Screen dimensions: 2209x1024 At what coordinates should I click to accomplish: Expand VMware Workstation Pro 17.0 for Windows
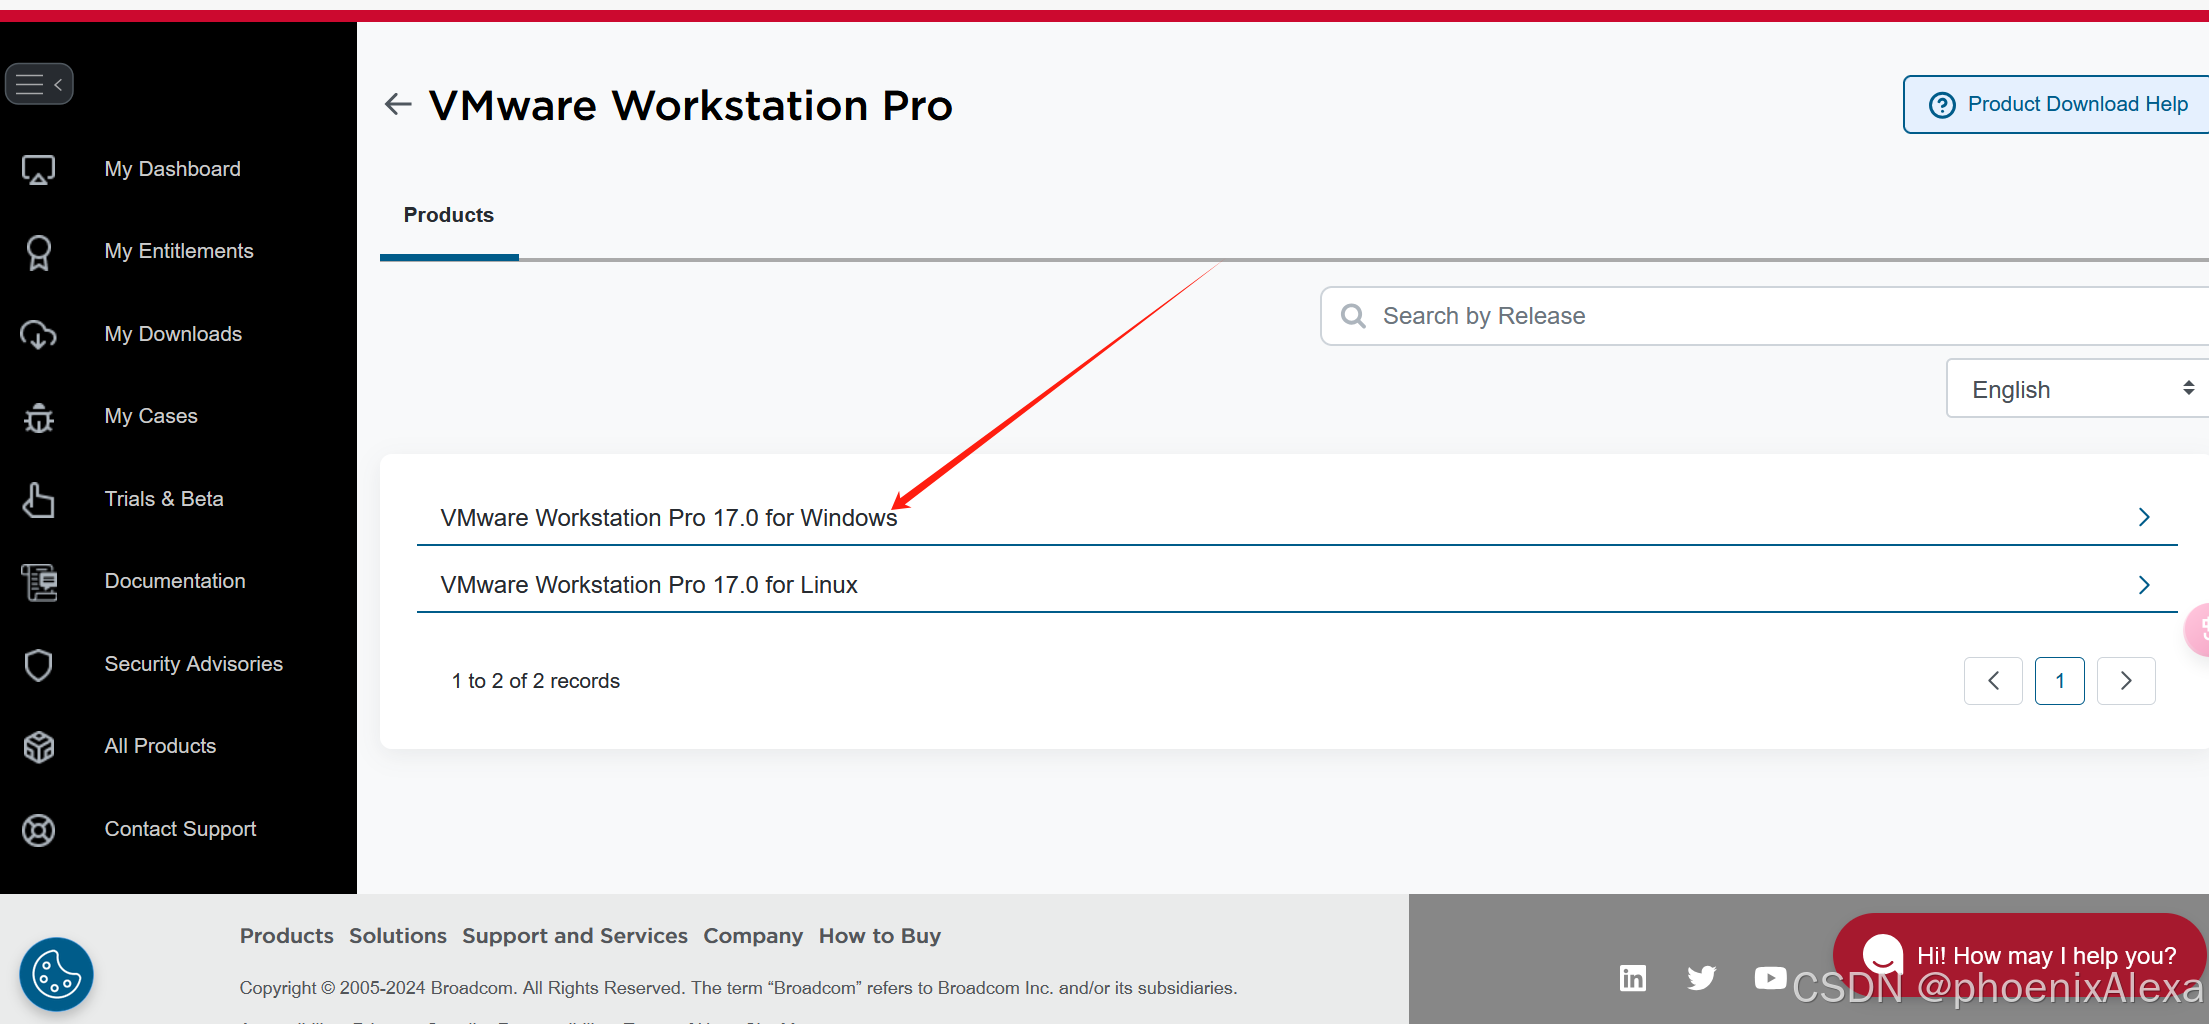(1297, 517)
